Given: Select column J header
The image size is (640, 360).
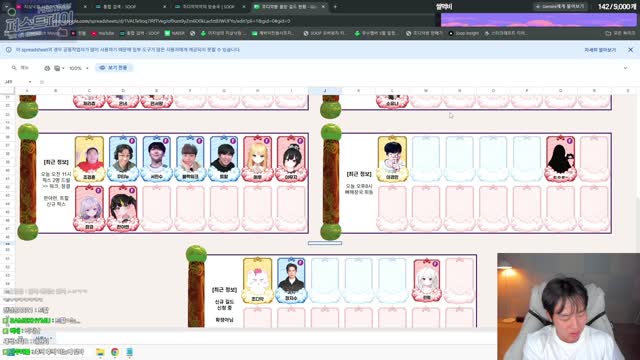Looking at the screenshot, I should coord(325,91).
